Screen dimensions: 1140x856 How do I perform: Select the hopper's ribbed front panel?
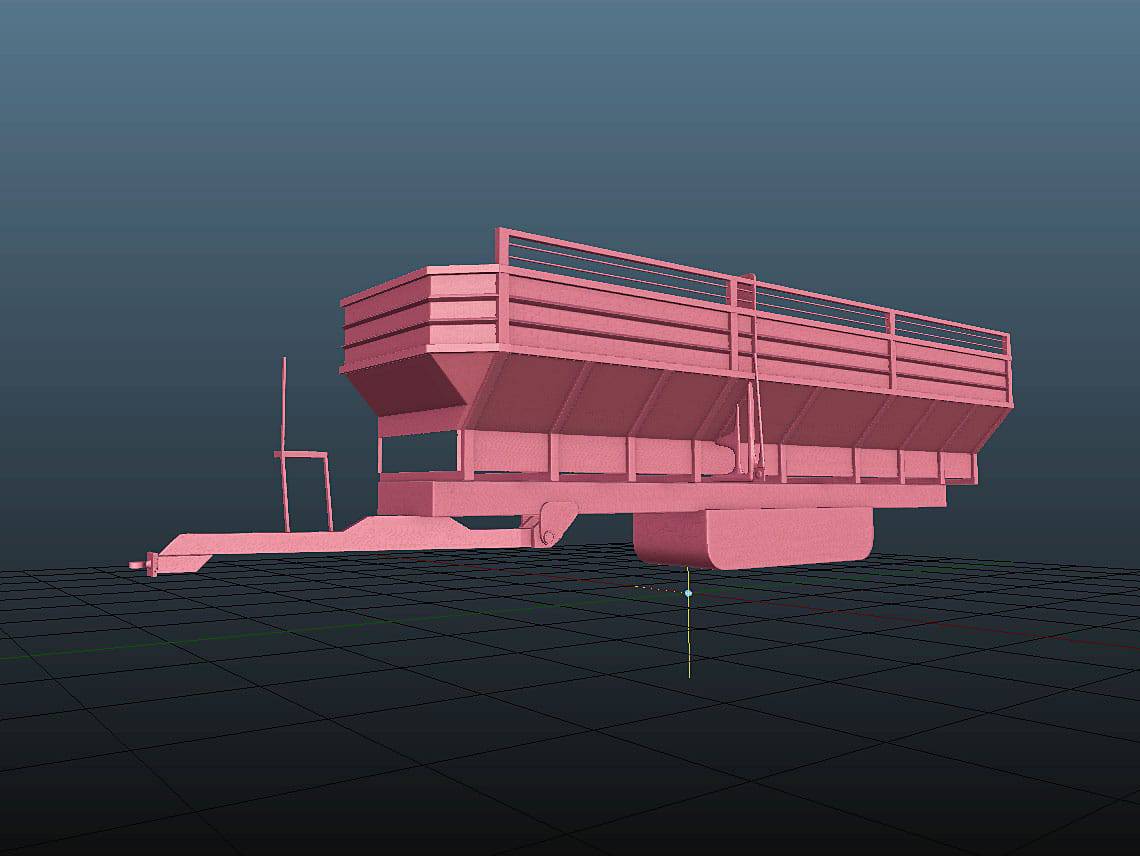(420, 320)
